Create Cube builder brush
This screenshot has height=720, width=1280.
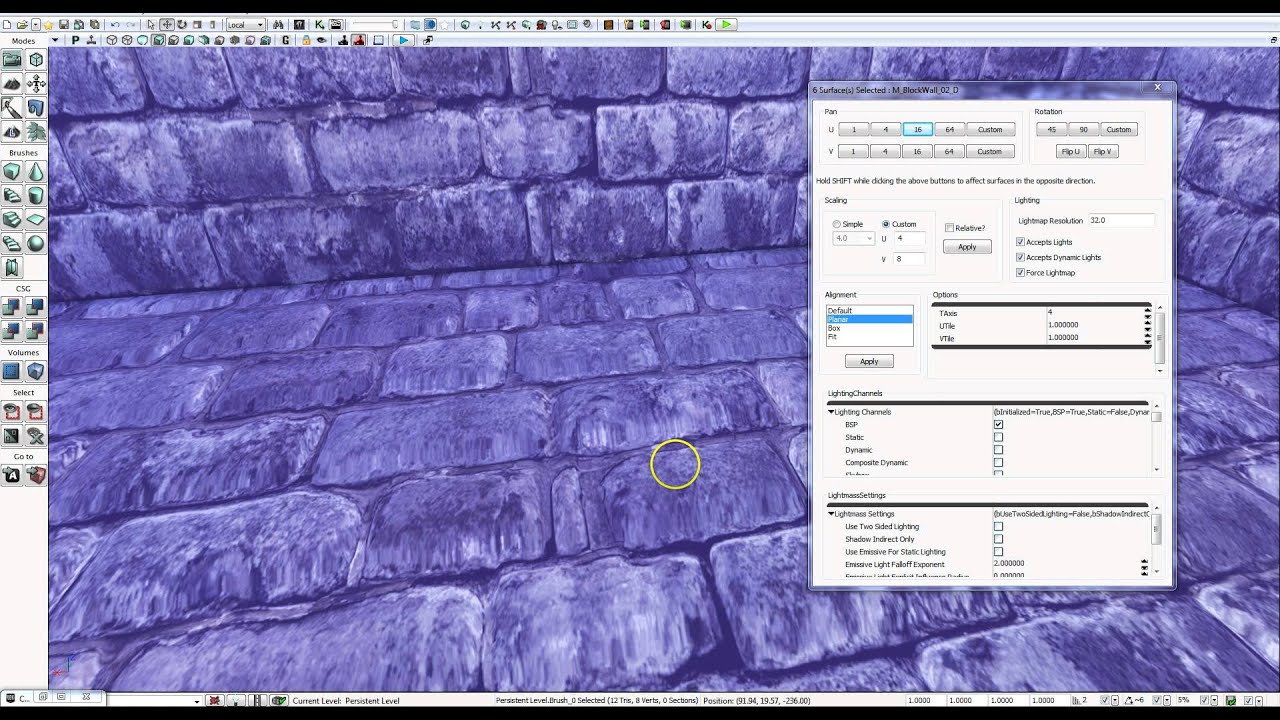(12, 172)
